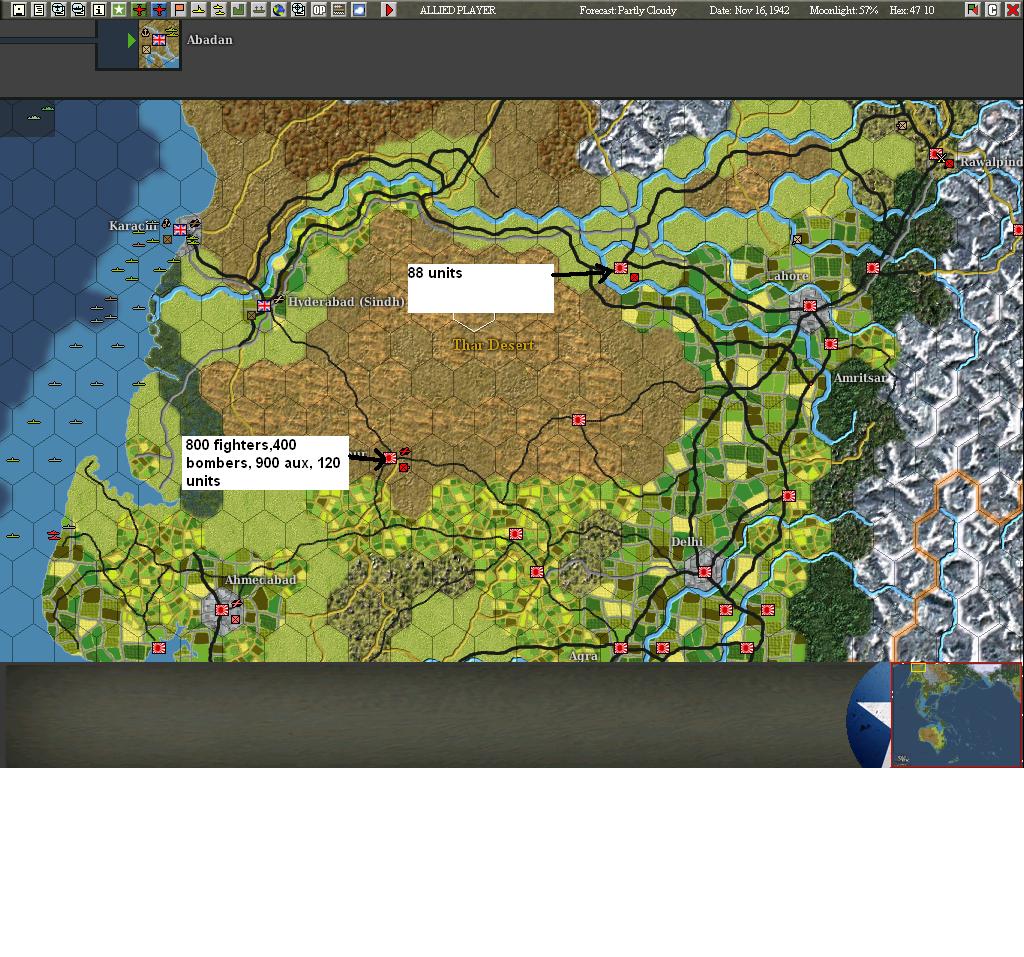
Task: Select Japanese airbase beside '800 fighters' note
Action: coord(390,458)
